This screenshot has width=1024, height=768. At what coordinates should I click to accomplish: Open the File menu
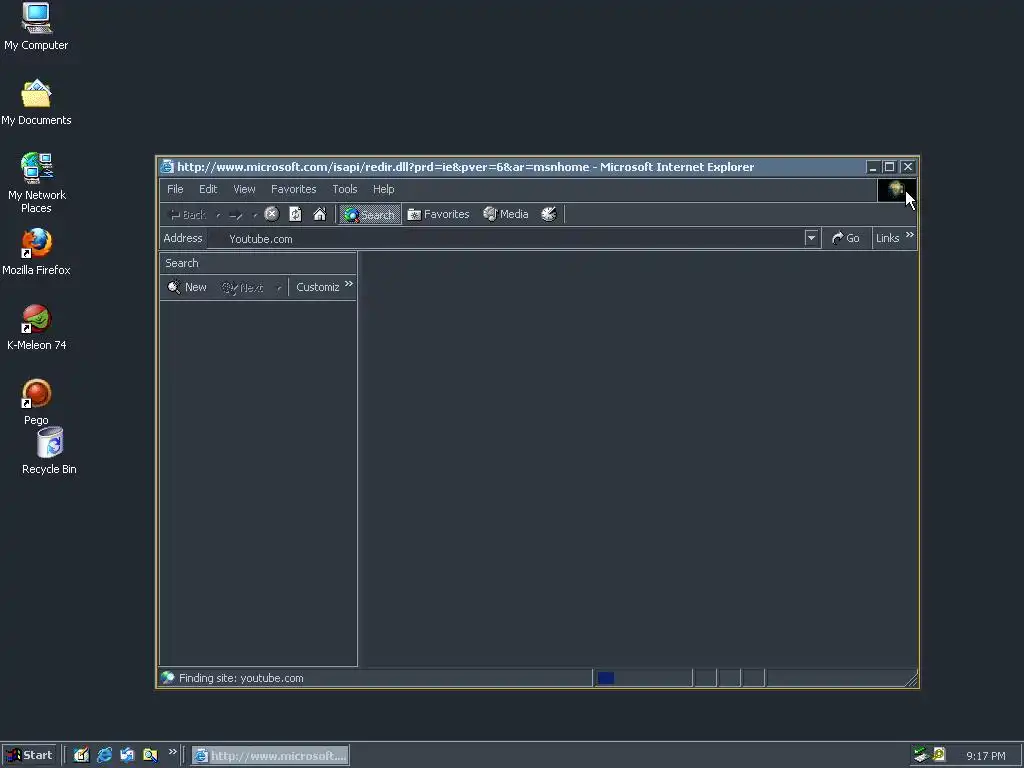click(x=175, y=189)
